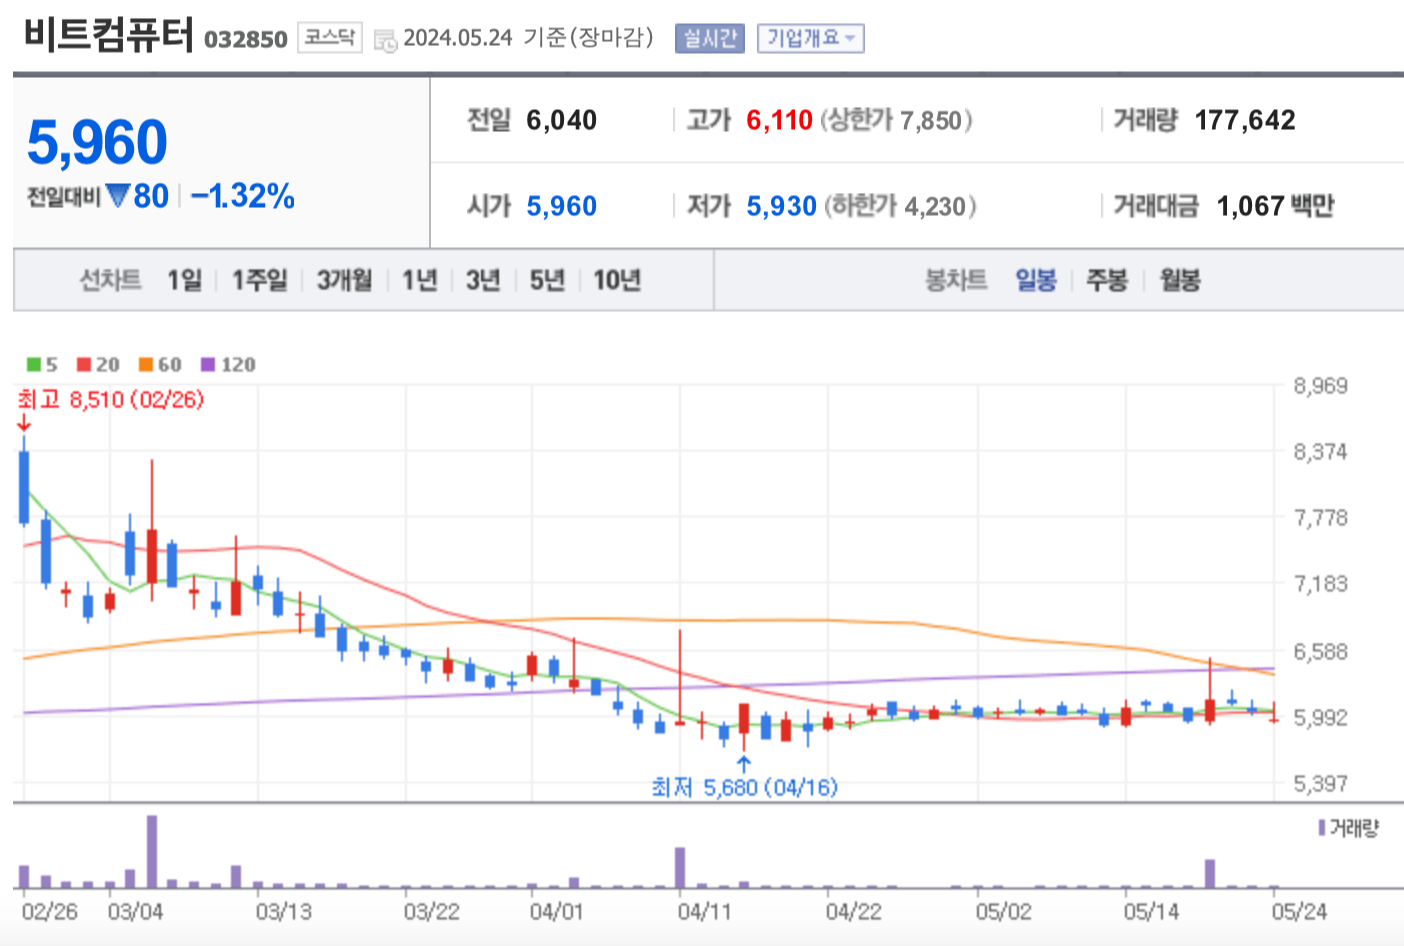Switch to the 일봉 candlestick chart

click(x=1036, y=280)
